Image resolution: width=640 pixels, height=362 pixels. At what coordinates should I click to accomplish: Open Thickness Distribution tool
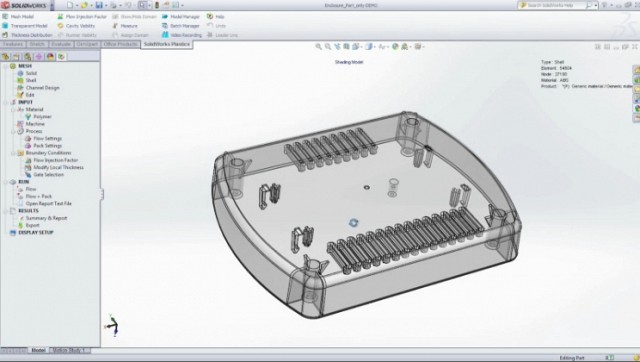[x=27, y=35]
